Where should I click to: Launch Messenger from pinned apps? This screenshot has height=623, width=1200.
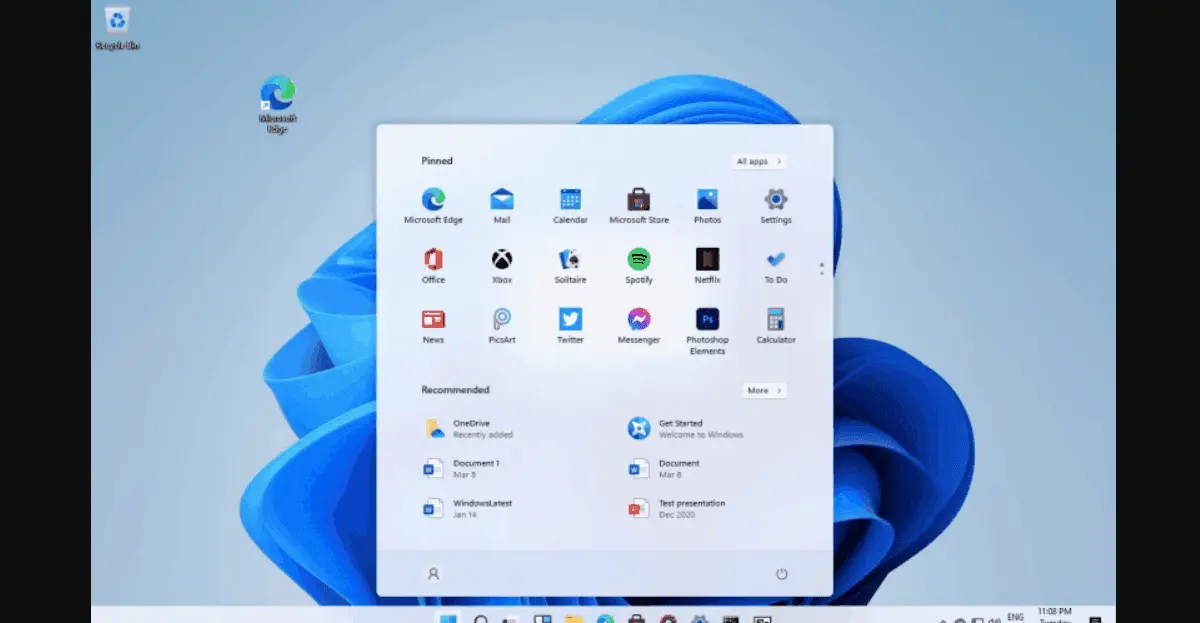[x=639, y=325]
